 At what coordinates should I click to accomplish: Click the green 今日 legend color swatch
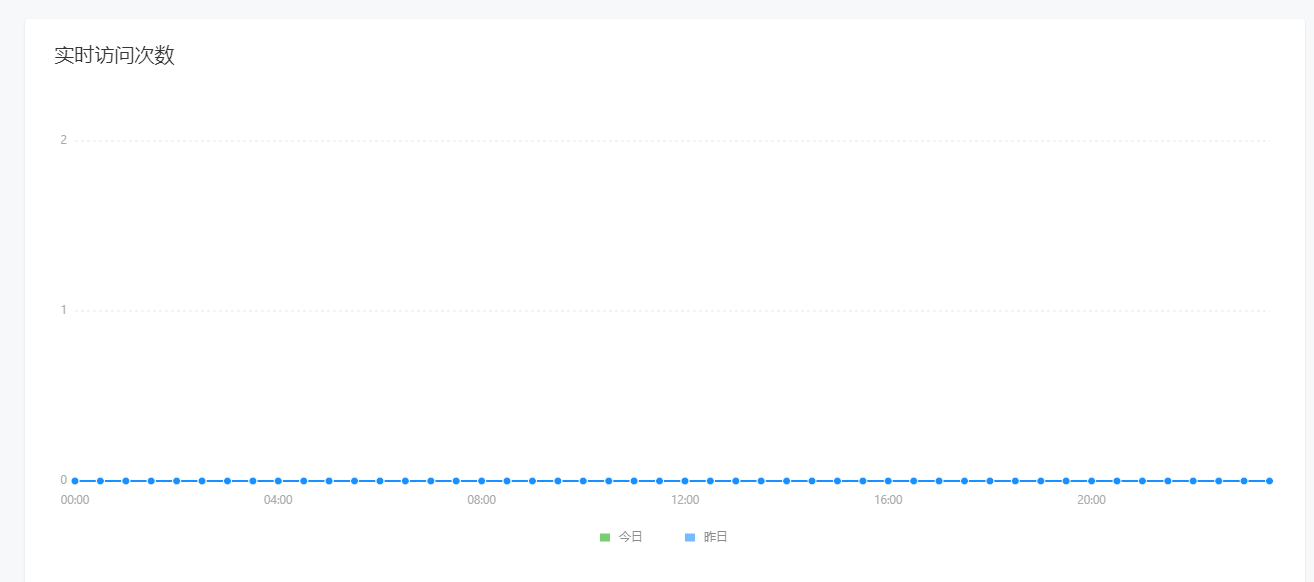(605, 538)
